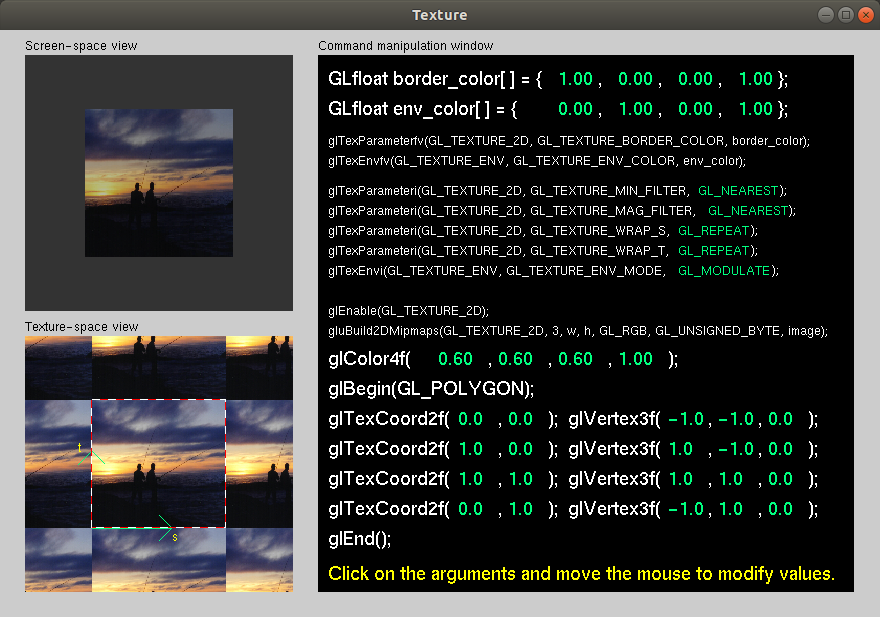
Task: Minimize the Texture window
Action: (x=825, y=15)
